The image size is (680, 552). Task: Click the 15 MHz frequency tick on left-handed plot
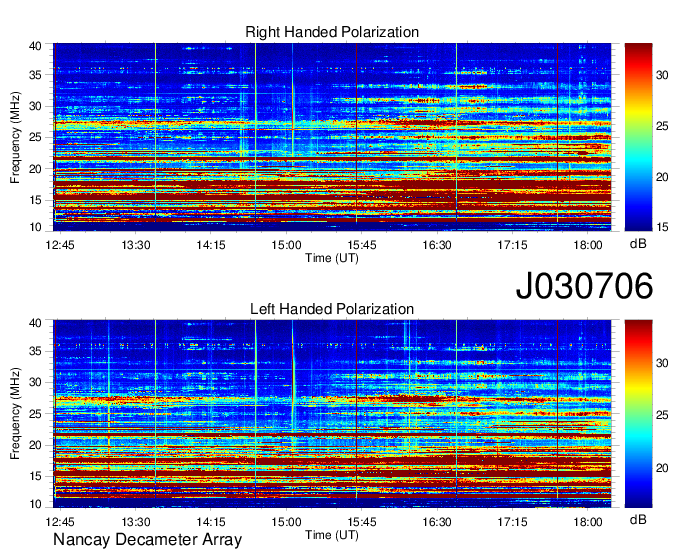tap(36, 476)
